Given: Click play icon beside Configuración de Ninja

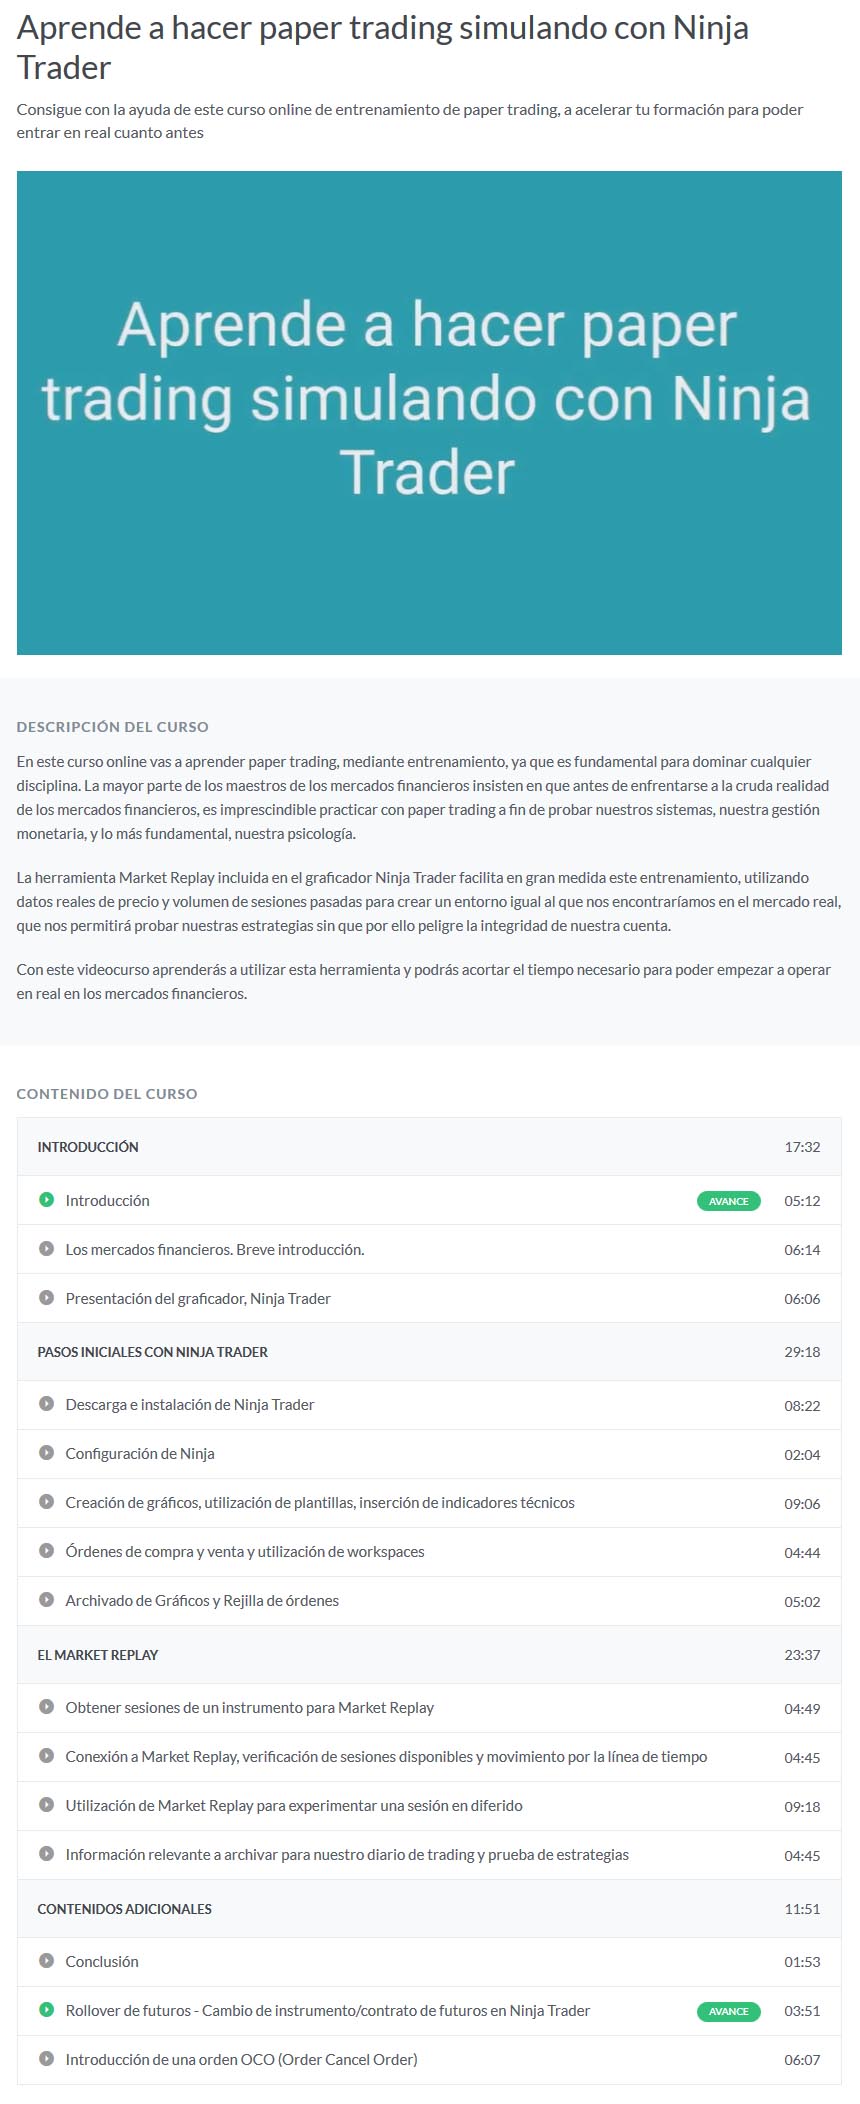Looking at the screenshot, I should (46, 1452).
